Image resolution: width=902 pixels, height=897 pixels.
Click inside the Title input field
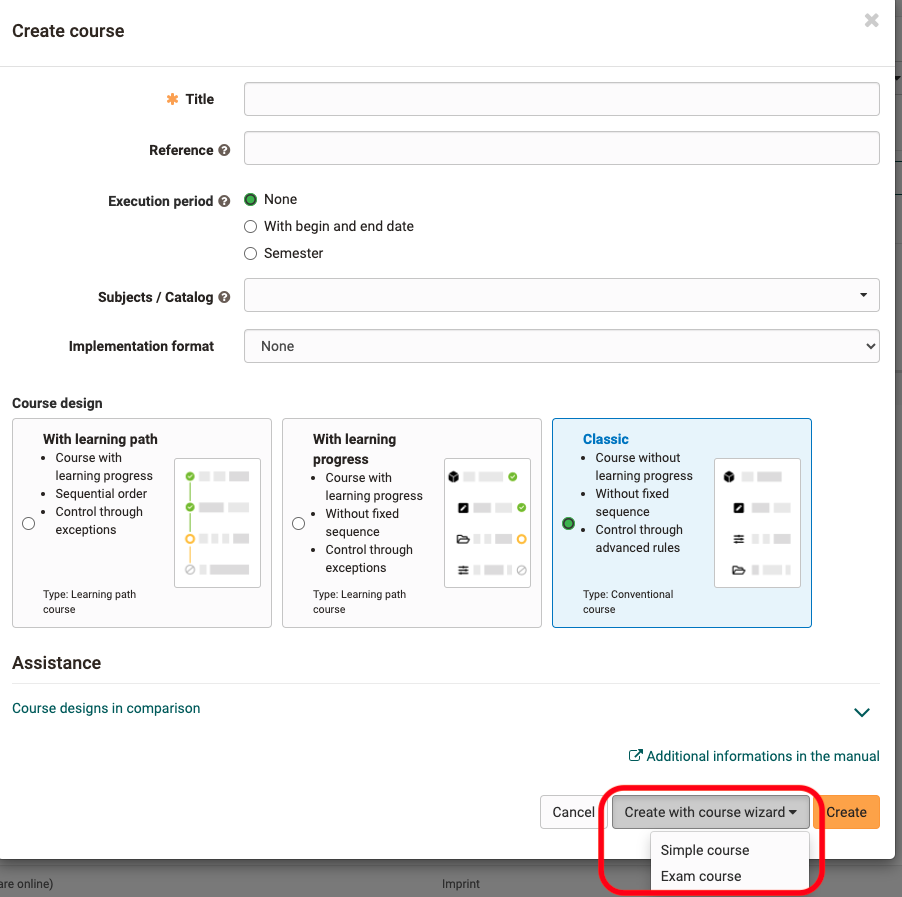[561, 99]
